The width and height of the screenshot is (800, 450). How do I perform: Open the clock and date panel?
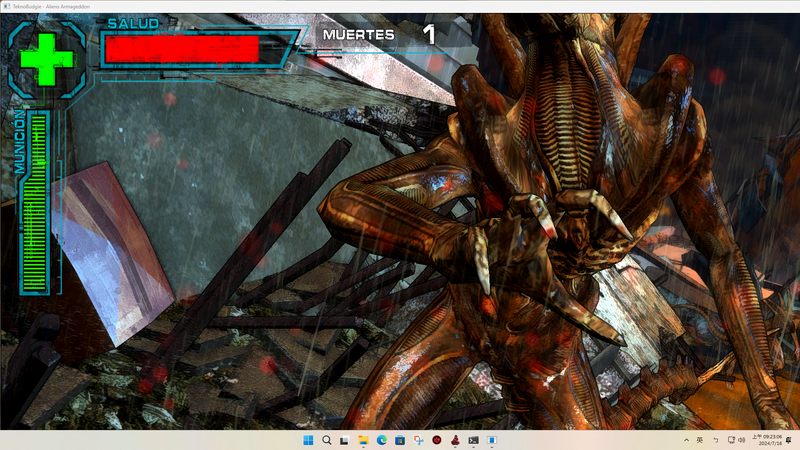point(767,440)
